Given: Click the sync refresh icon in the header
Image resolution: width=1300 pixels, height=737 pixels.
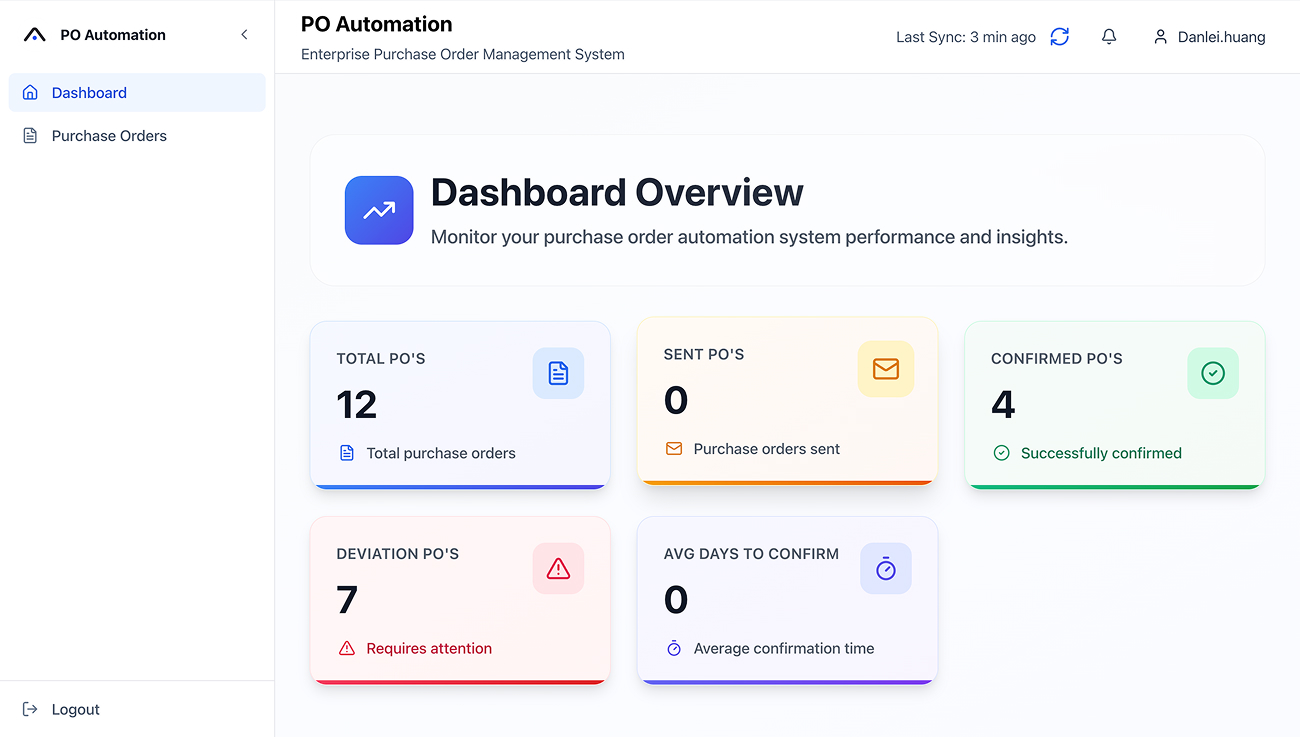Looking at the screenshot, I should pos(1059,36).
